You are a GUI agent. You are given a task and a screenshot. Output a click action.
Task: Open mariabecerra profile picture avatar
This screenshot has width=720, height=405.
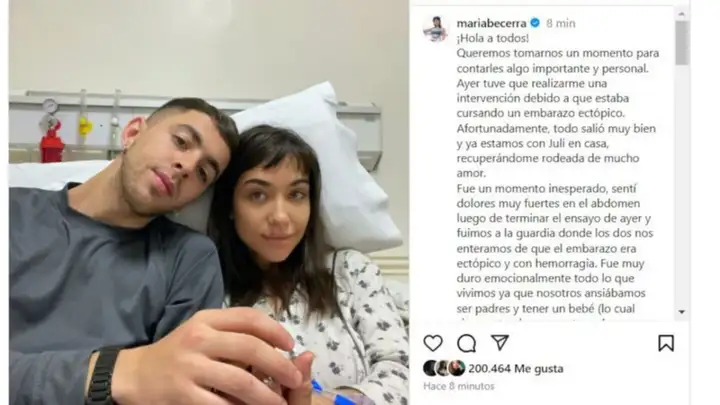point(435,28)
